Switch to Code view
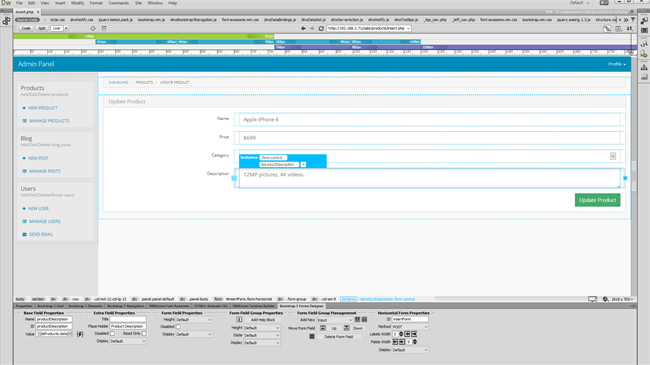This screenshot has width=650, height=365. click(x=26, y=28)
